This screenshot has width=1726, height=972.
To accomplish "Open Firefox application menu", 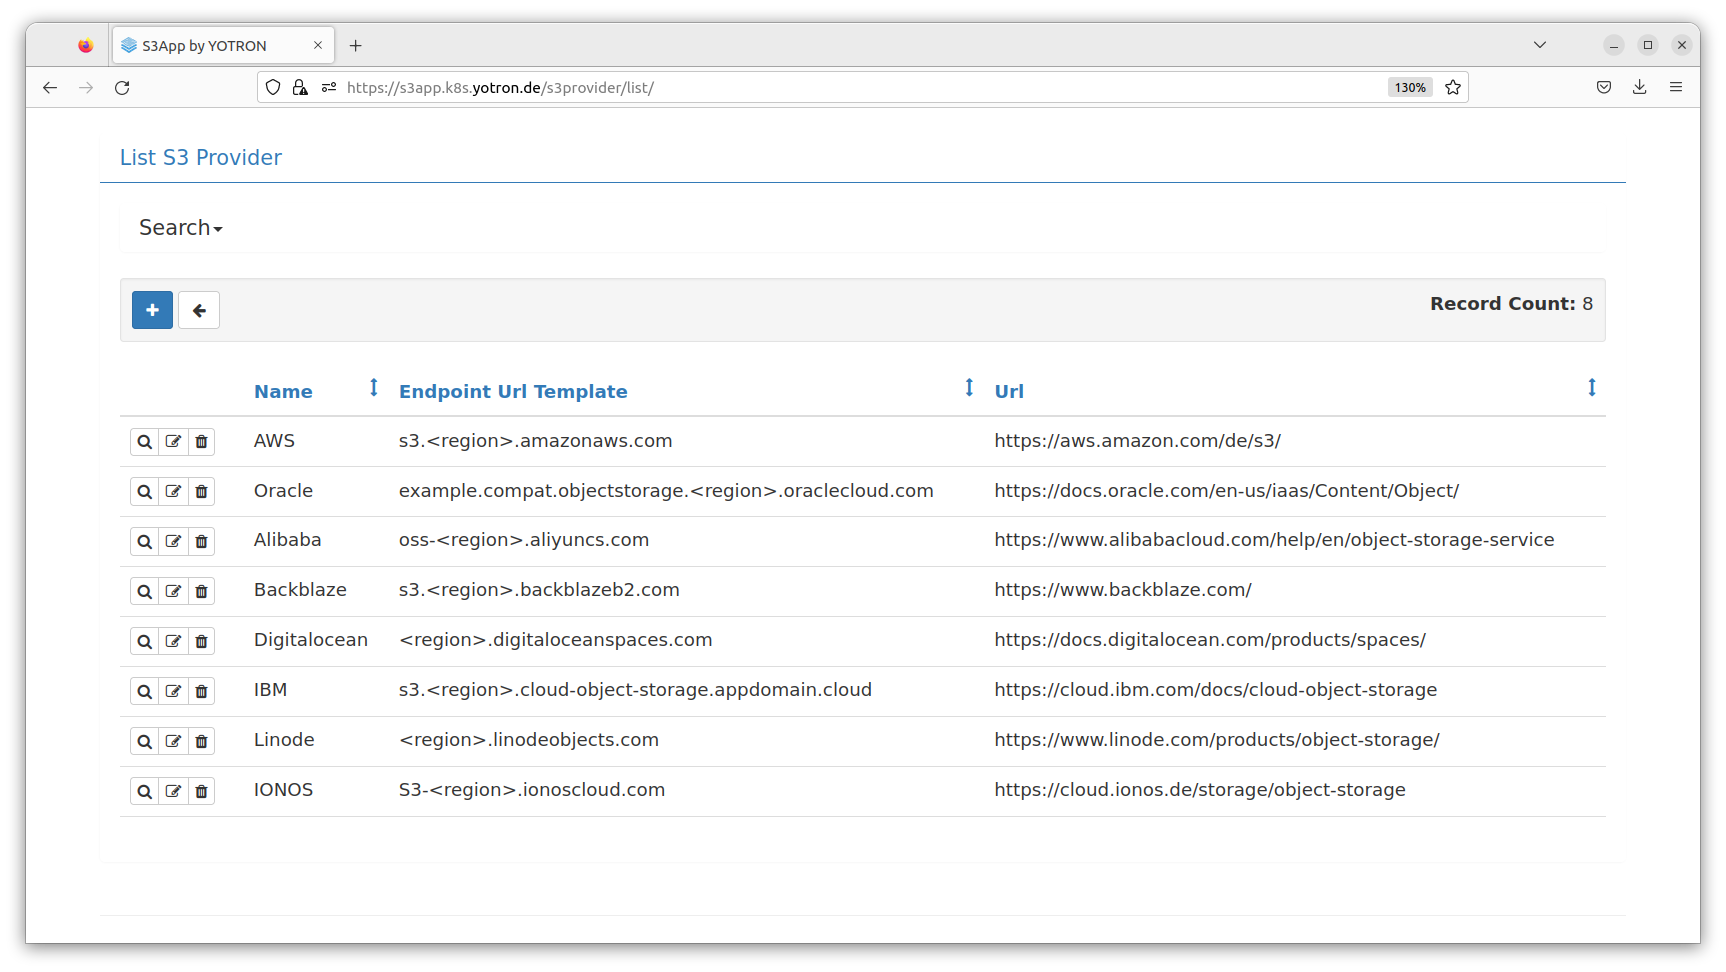I will point(1676,88).
